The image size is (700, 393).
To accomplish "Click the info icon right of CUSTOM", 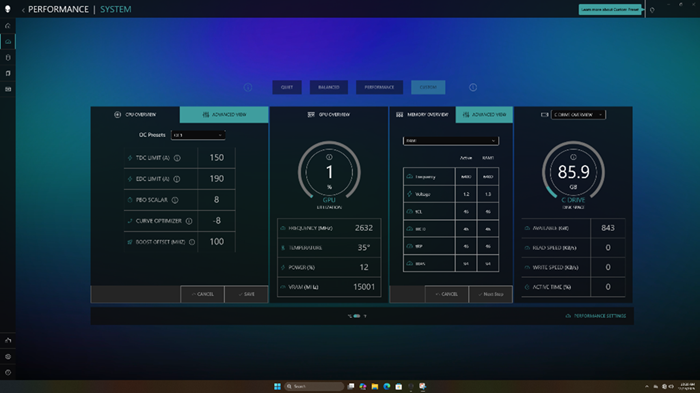I will coord(473,87).
